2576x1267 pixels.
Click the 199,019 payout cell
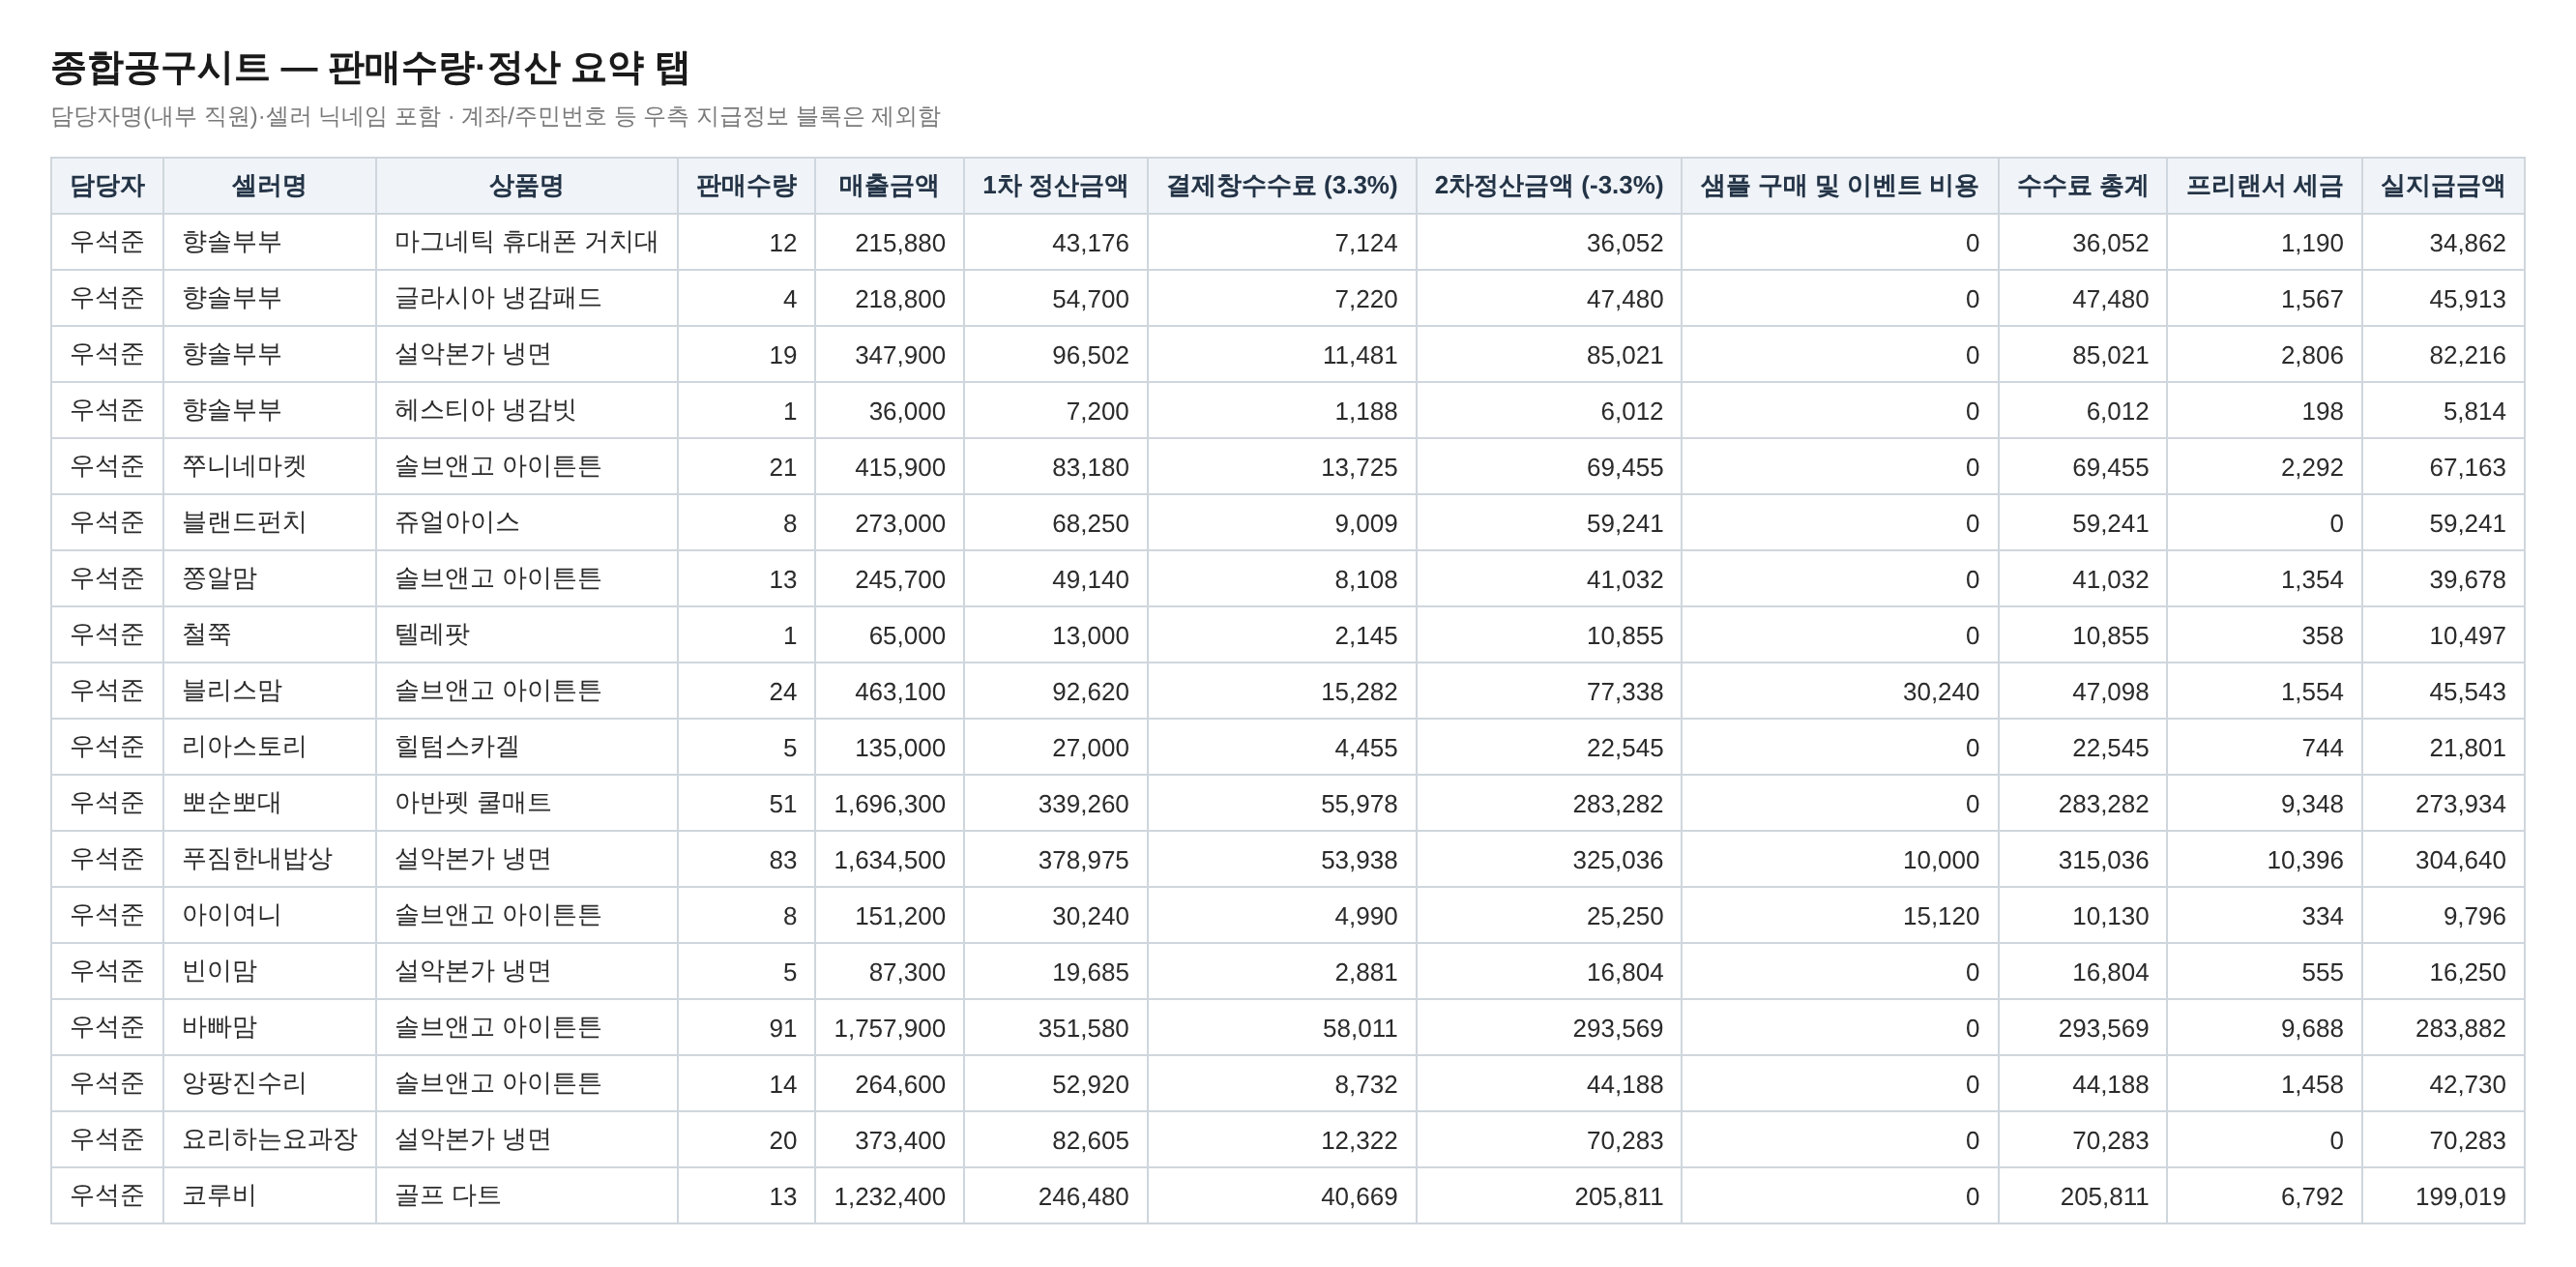[x=2442, y=1195]
